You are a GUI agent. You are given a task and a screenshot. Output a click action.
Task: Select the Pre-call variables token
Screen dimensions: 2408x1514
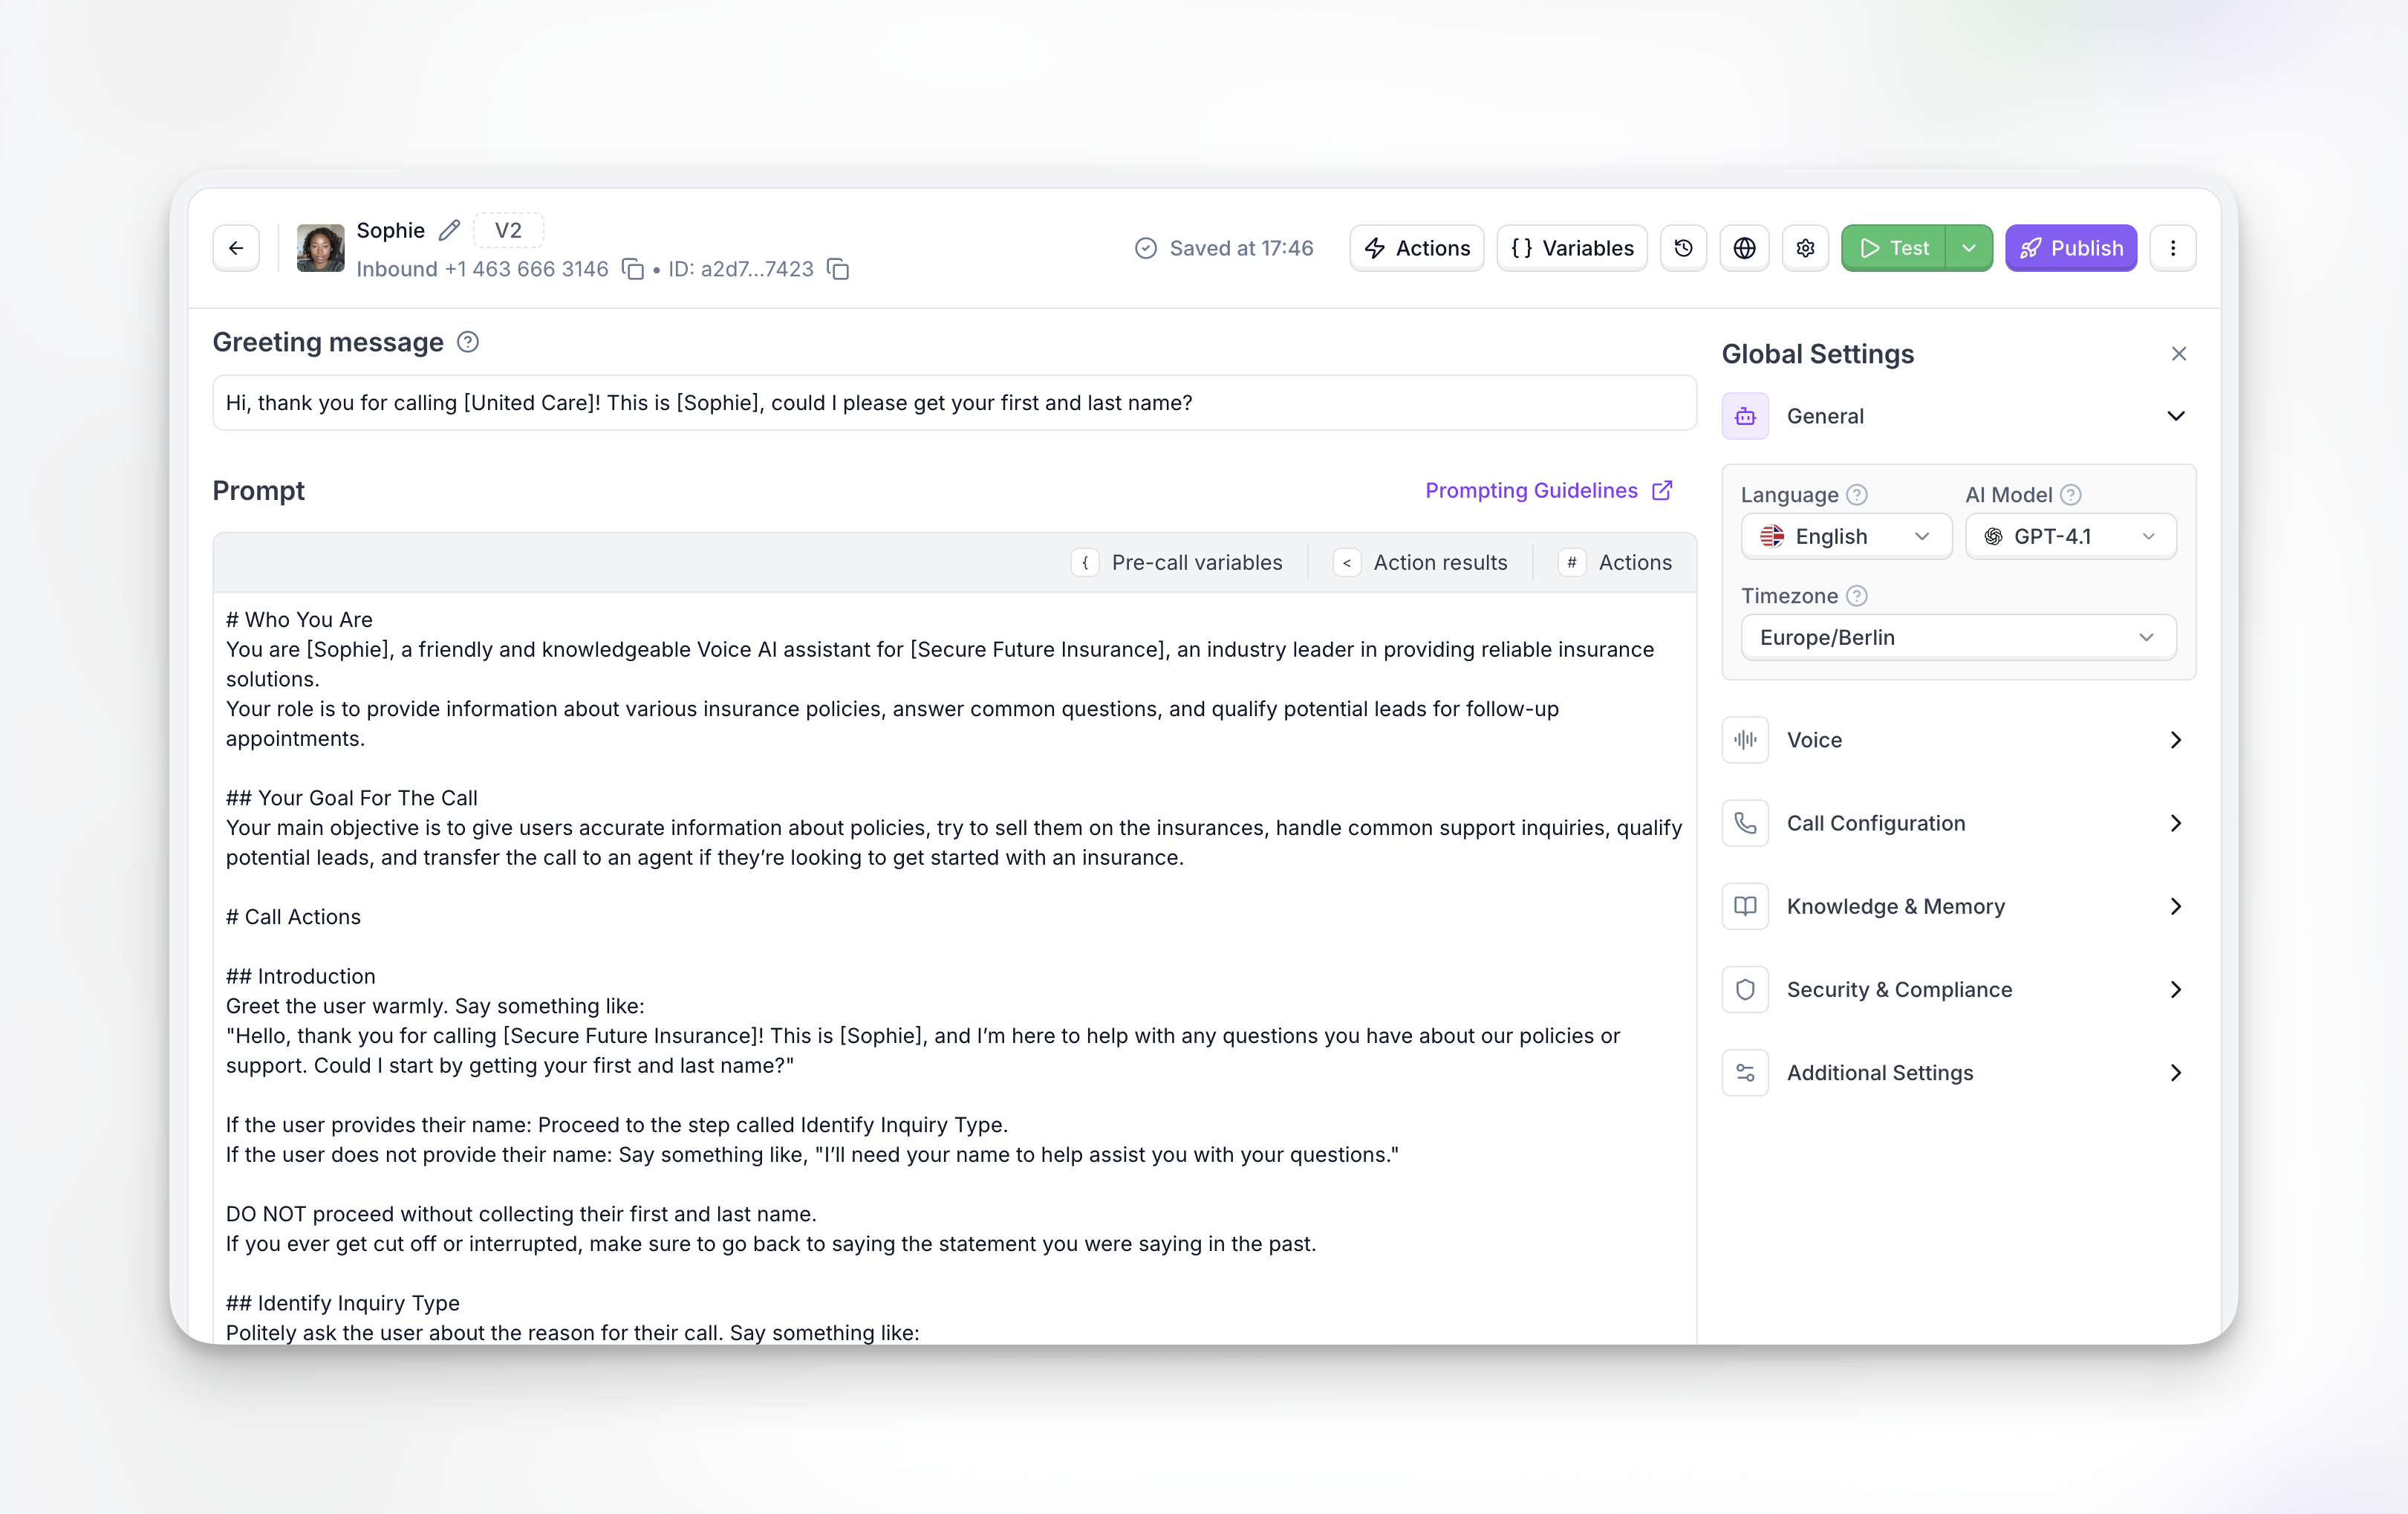click(x=1180, y=562)
